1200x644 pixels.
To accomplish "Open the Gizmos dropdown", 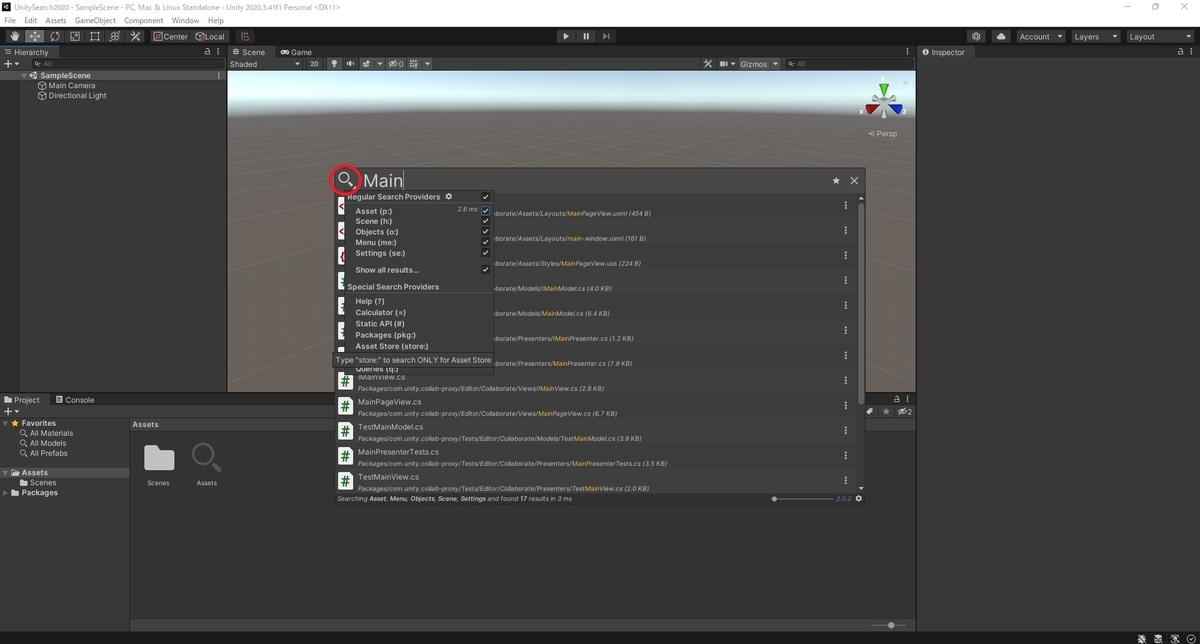I will pos(757,63).
